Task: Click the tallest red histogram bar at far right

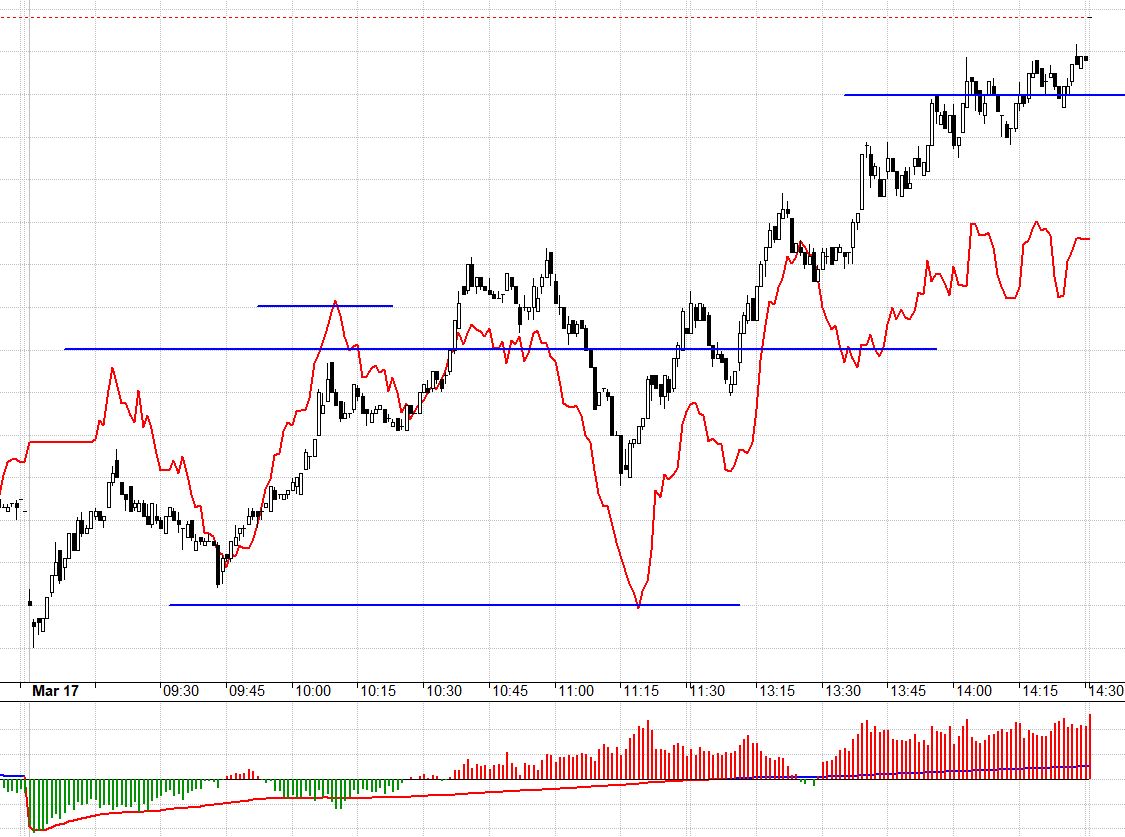Action: (1089, 746)
